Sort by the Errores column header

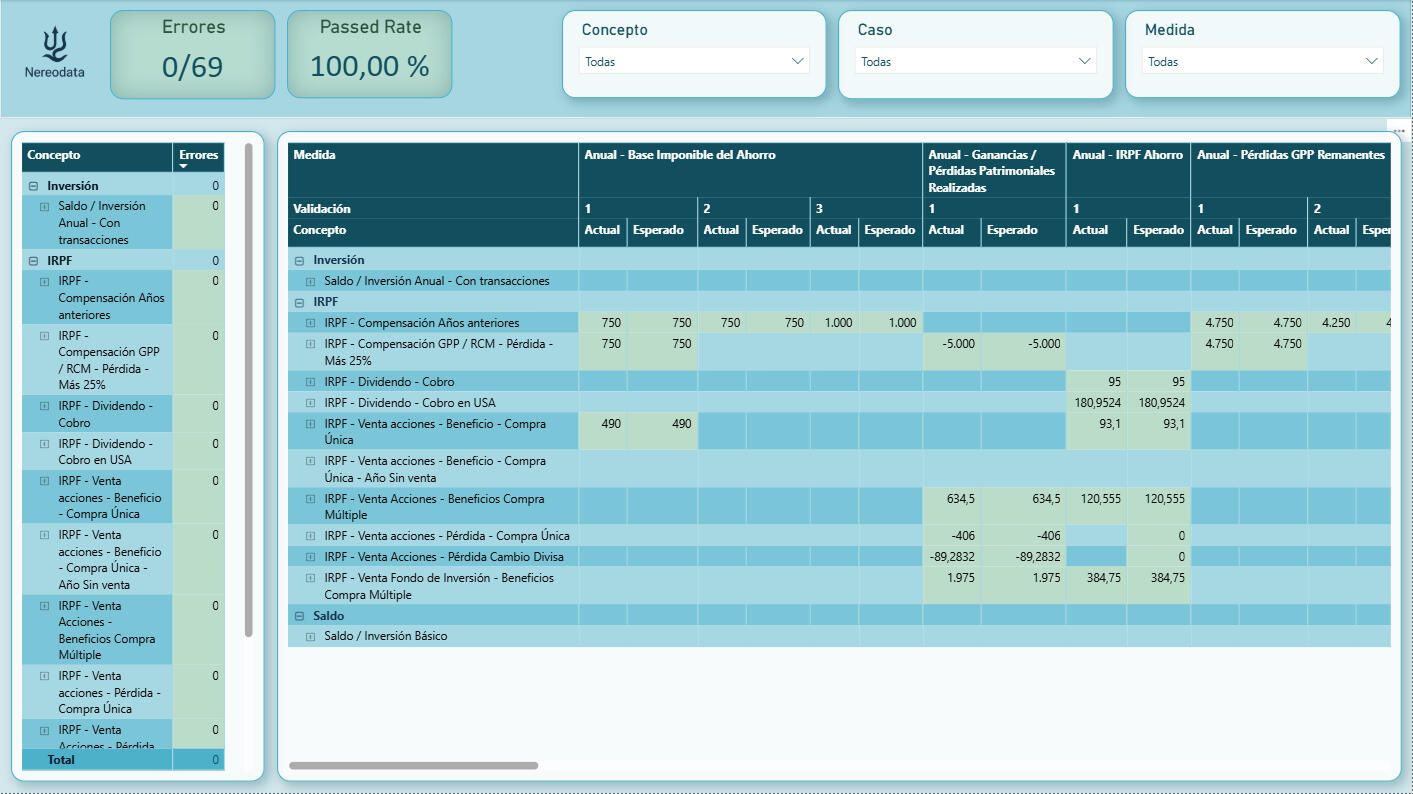(198, 156)
